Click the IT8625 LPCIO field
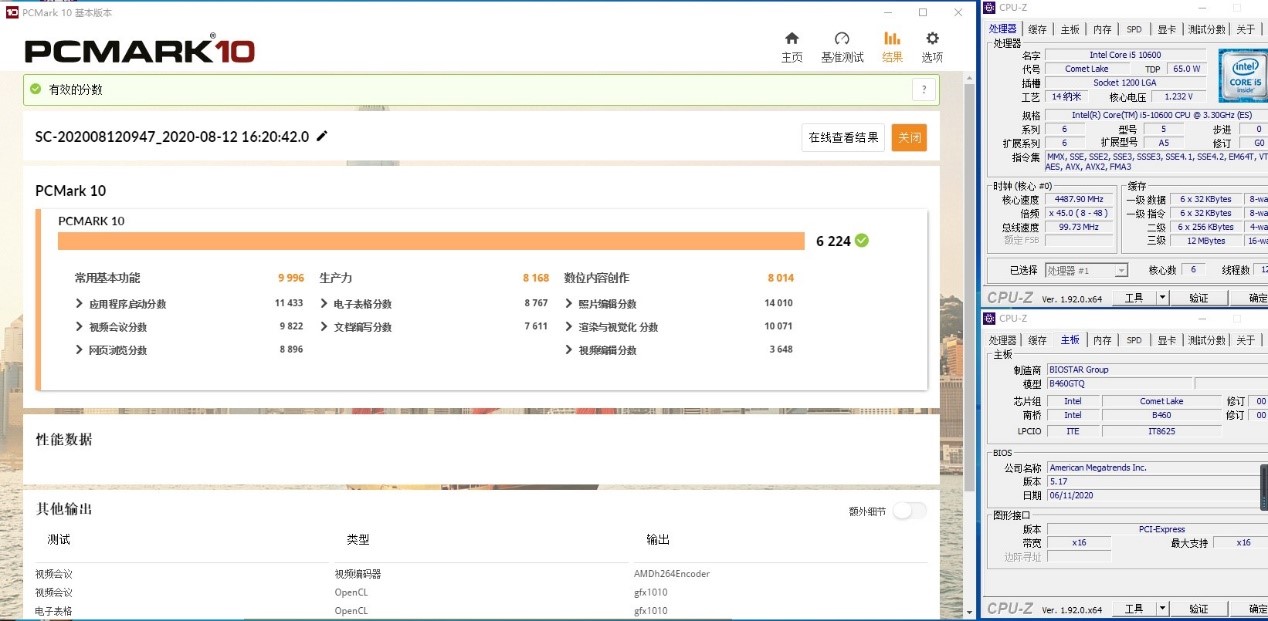The height and width of the screenshot is (621, 1268). [1161, 431]
